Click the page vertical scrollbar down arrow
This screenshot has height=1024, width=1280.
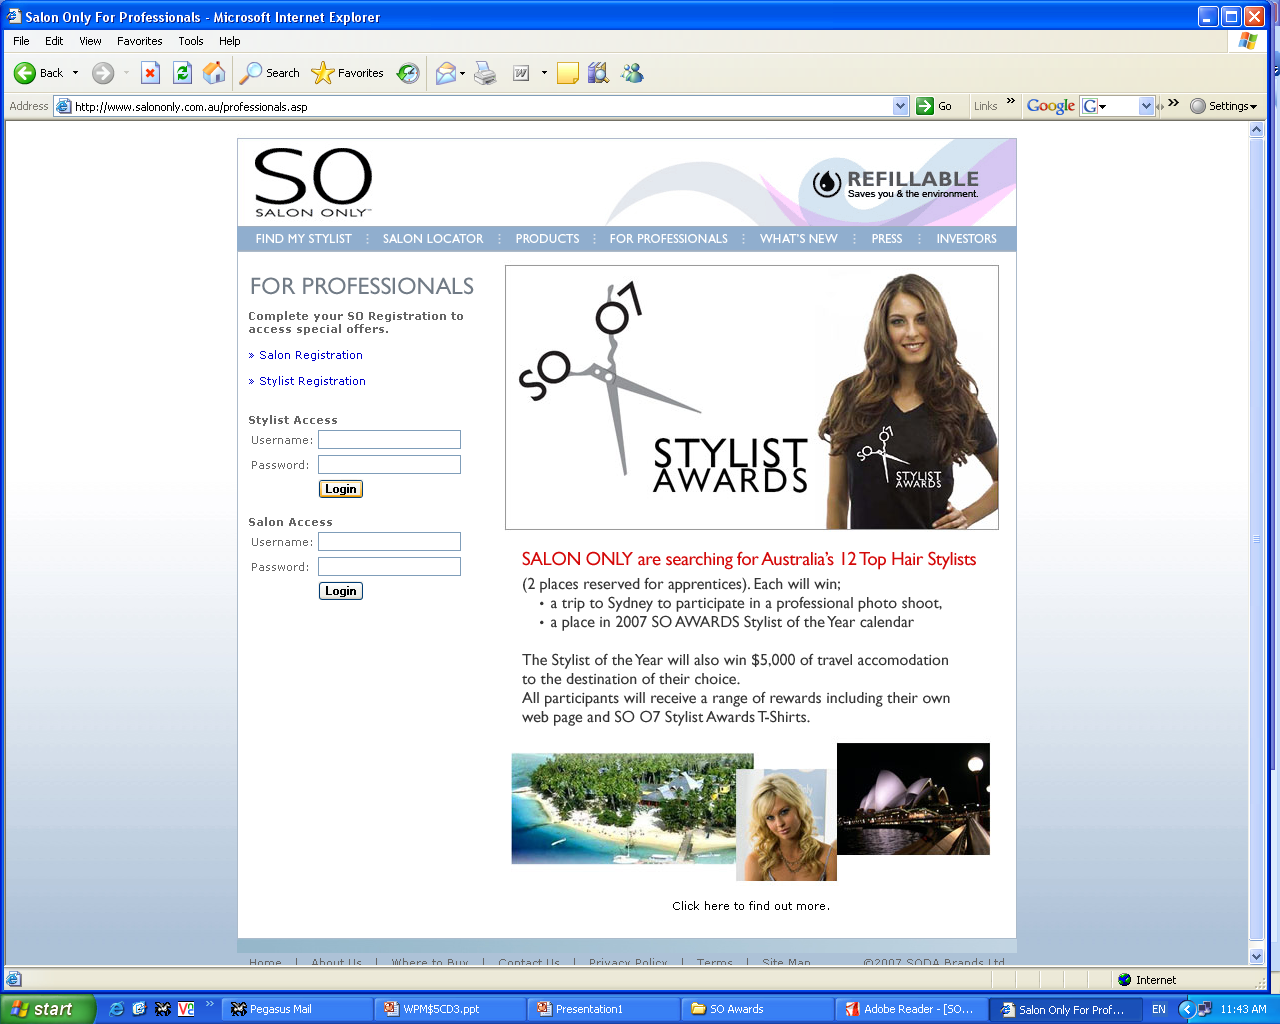tap(1257, 956)
